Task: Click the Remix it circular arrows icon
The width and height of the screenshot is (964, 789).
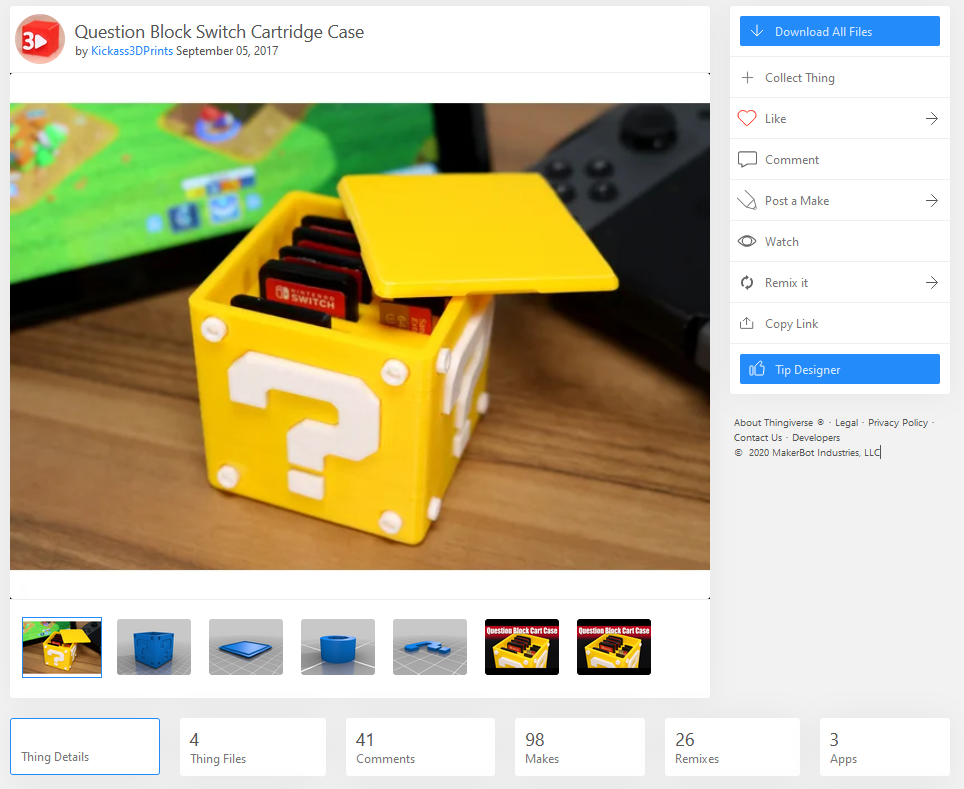Action: pos(747,282)
